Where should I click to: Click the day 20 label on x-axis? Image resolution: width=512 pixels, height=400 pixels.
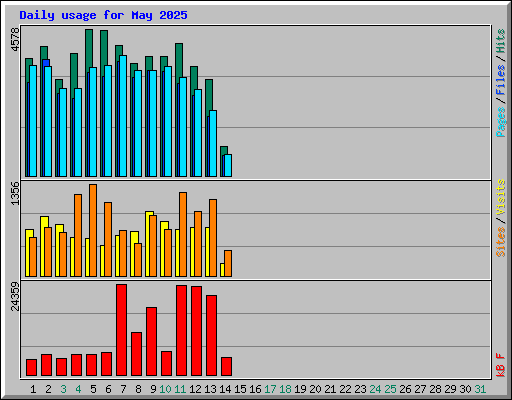pyautogui.click(x=315, y=389)
